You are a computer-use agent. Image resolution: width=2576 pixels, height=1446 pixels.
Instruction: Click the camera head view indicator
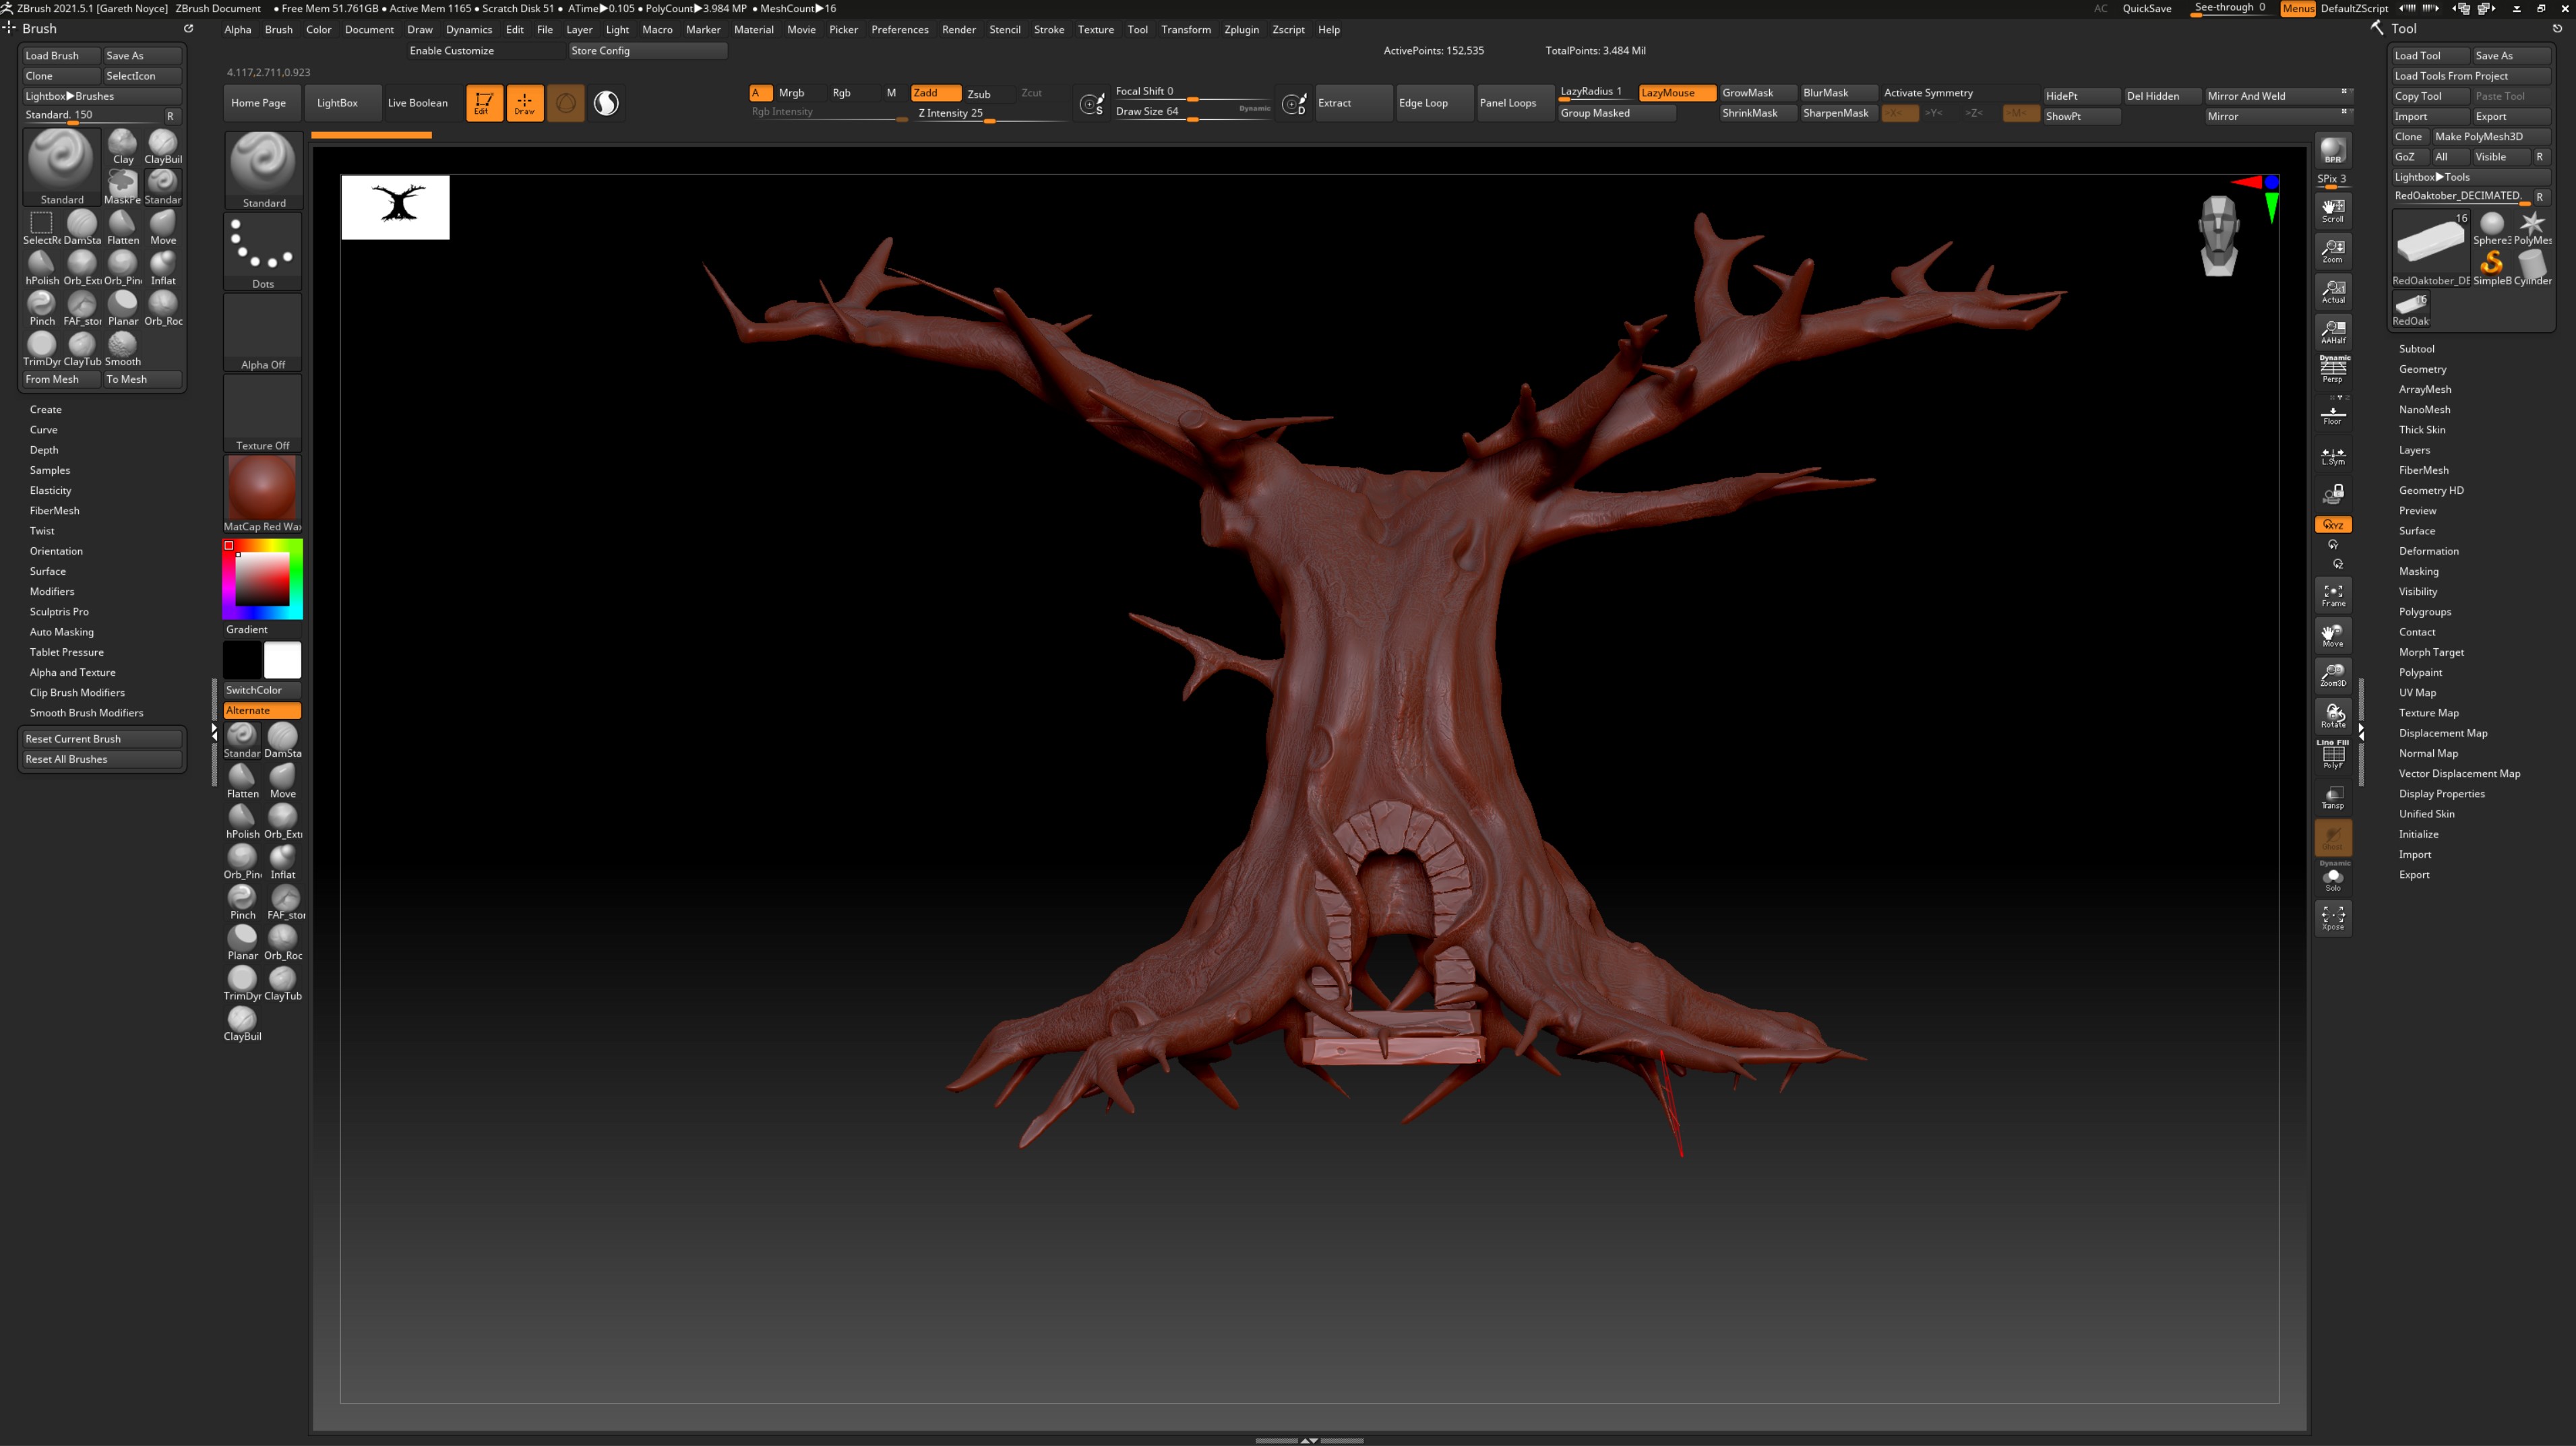2219,236
